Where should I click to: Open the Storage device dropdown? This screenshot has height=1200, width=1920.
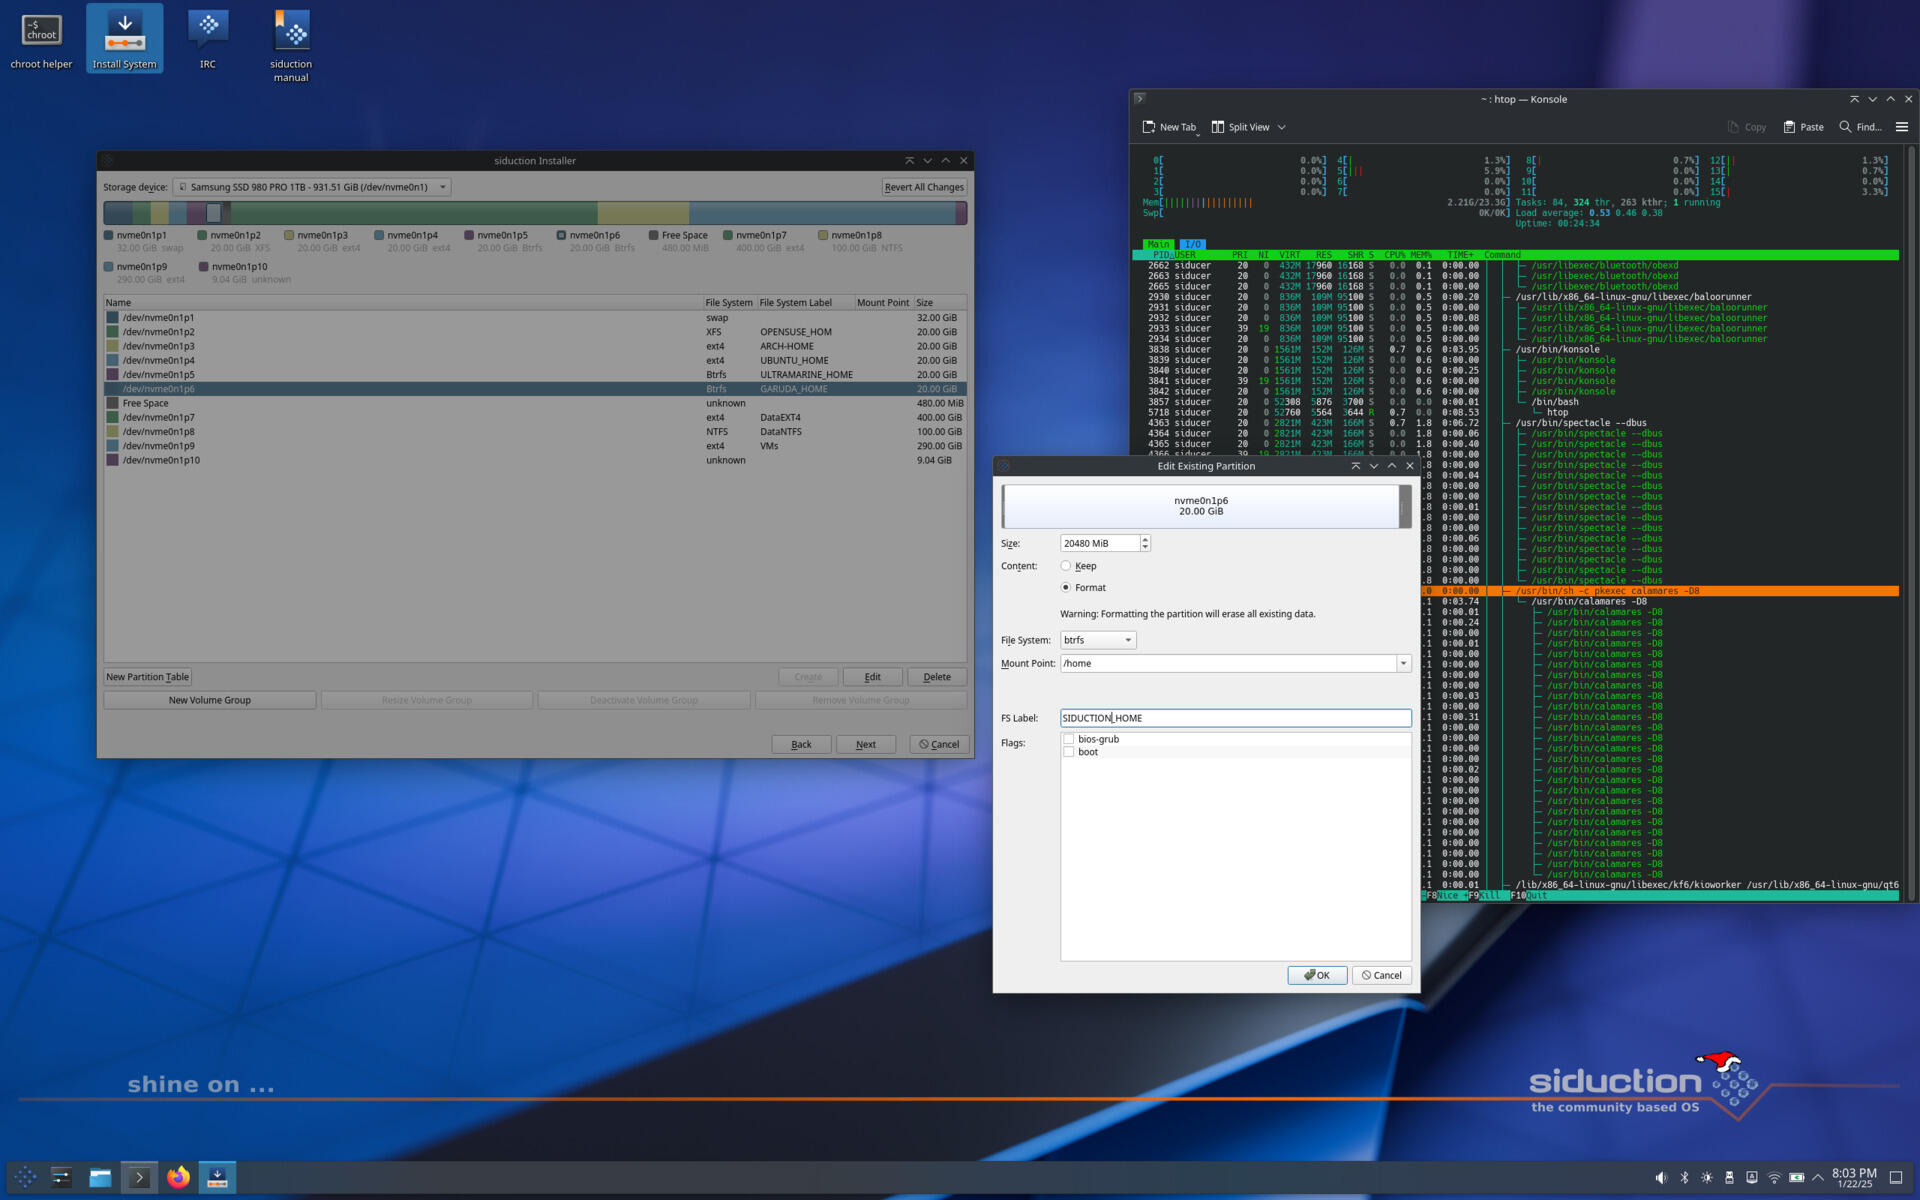click(x=312, y=187)
